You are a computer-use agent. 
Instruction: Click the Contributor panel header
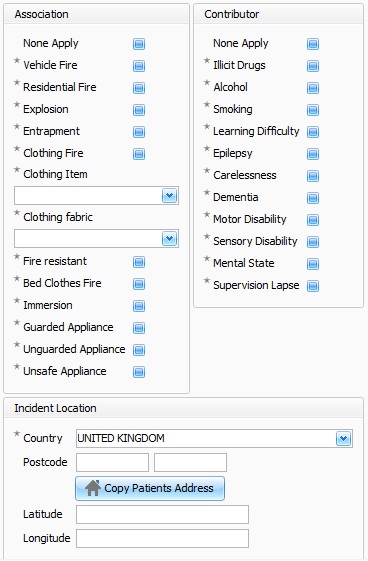[278, 14]
